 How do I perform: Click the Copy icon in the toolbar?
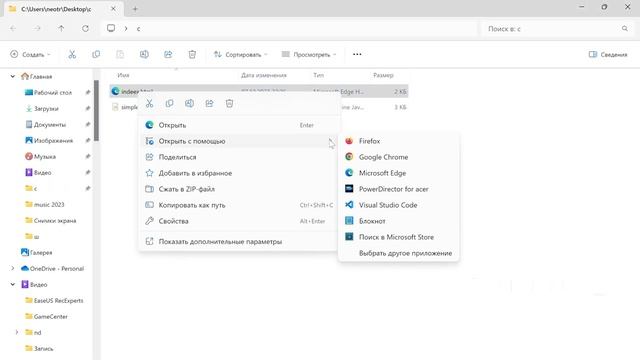click(x=96, y=54)
